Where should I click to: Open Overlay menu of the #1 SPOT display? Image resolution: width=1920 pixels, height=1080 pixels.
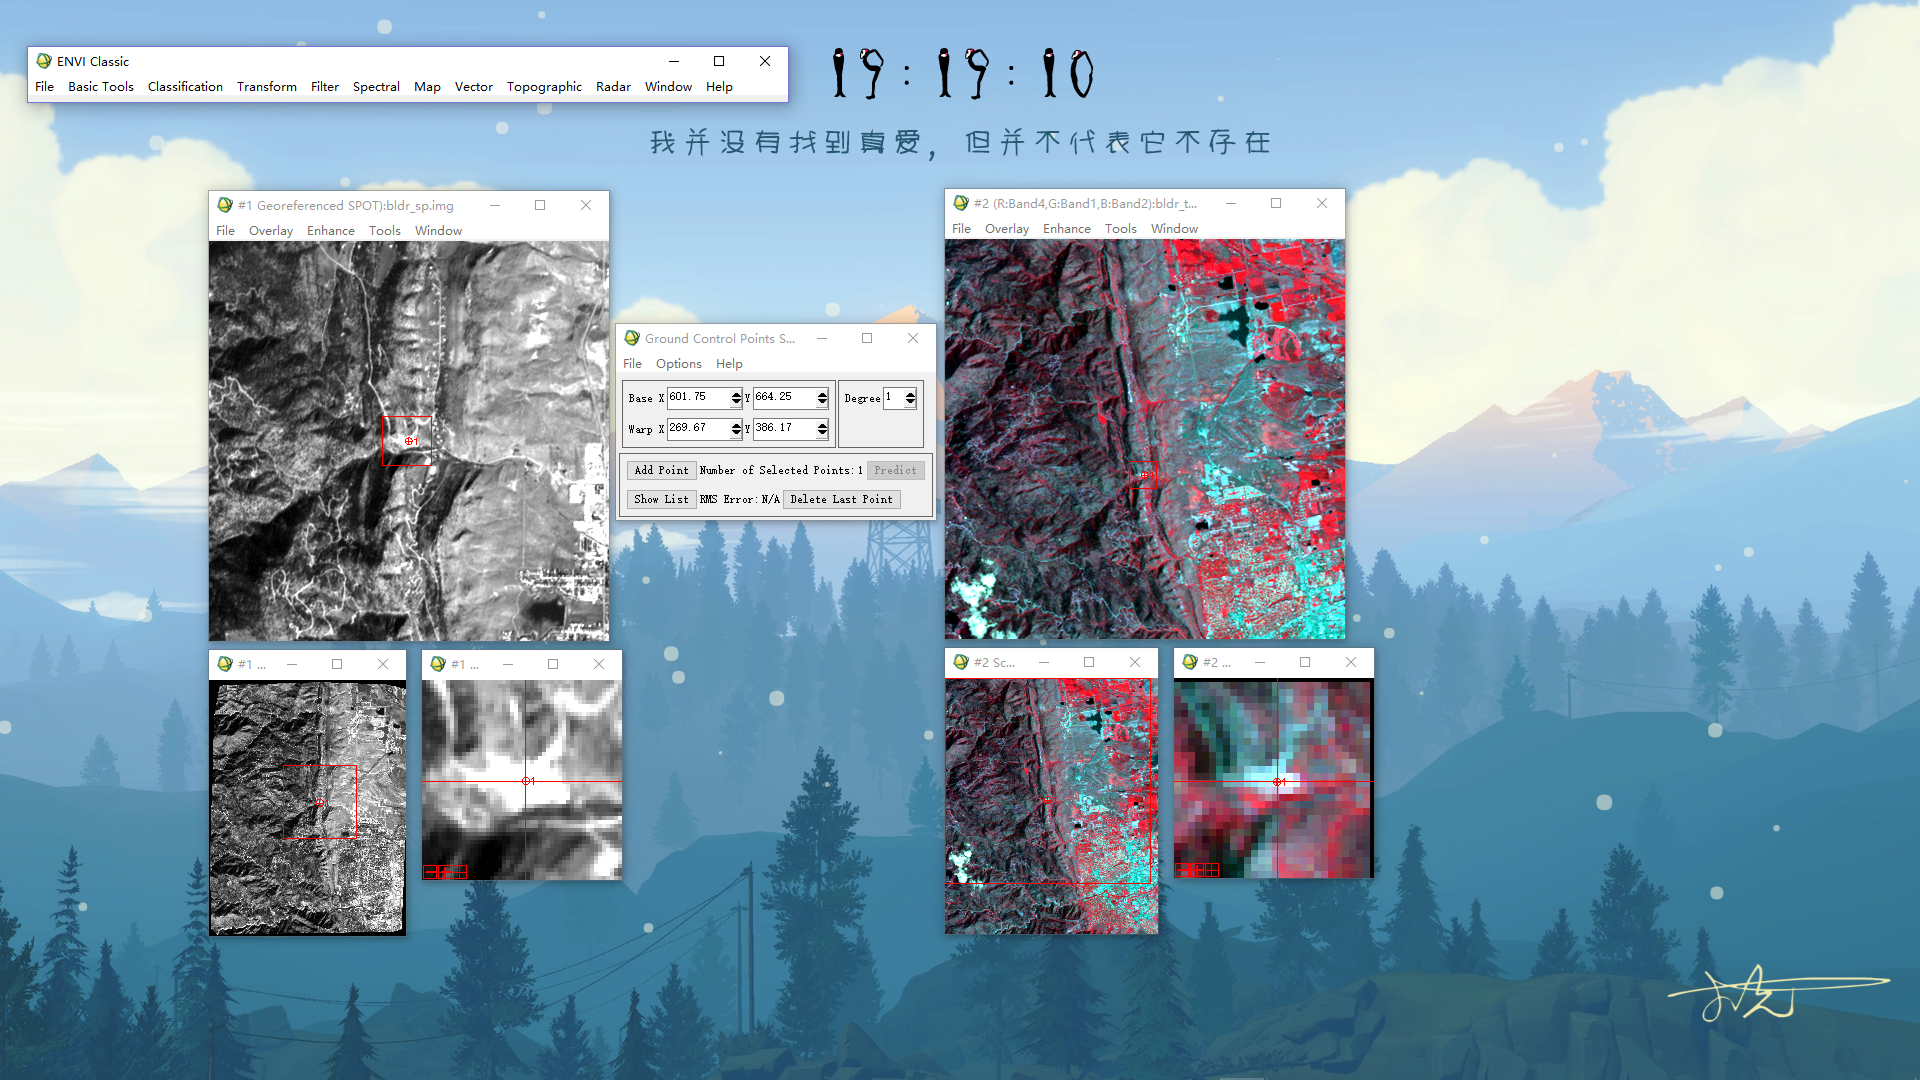point(271,231)
